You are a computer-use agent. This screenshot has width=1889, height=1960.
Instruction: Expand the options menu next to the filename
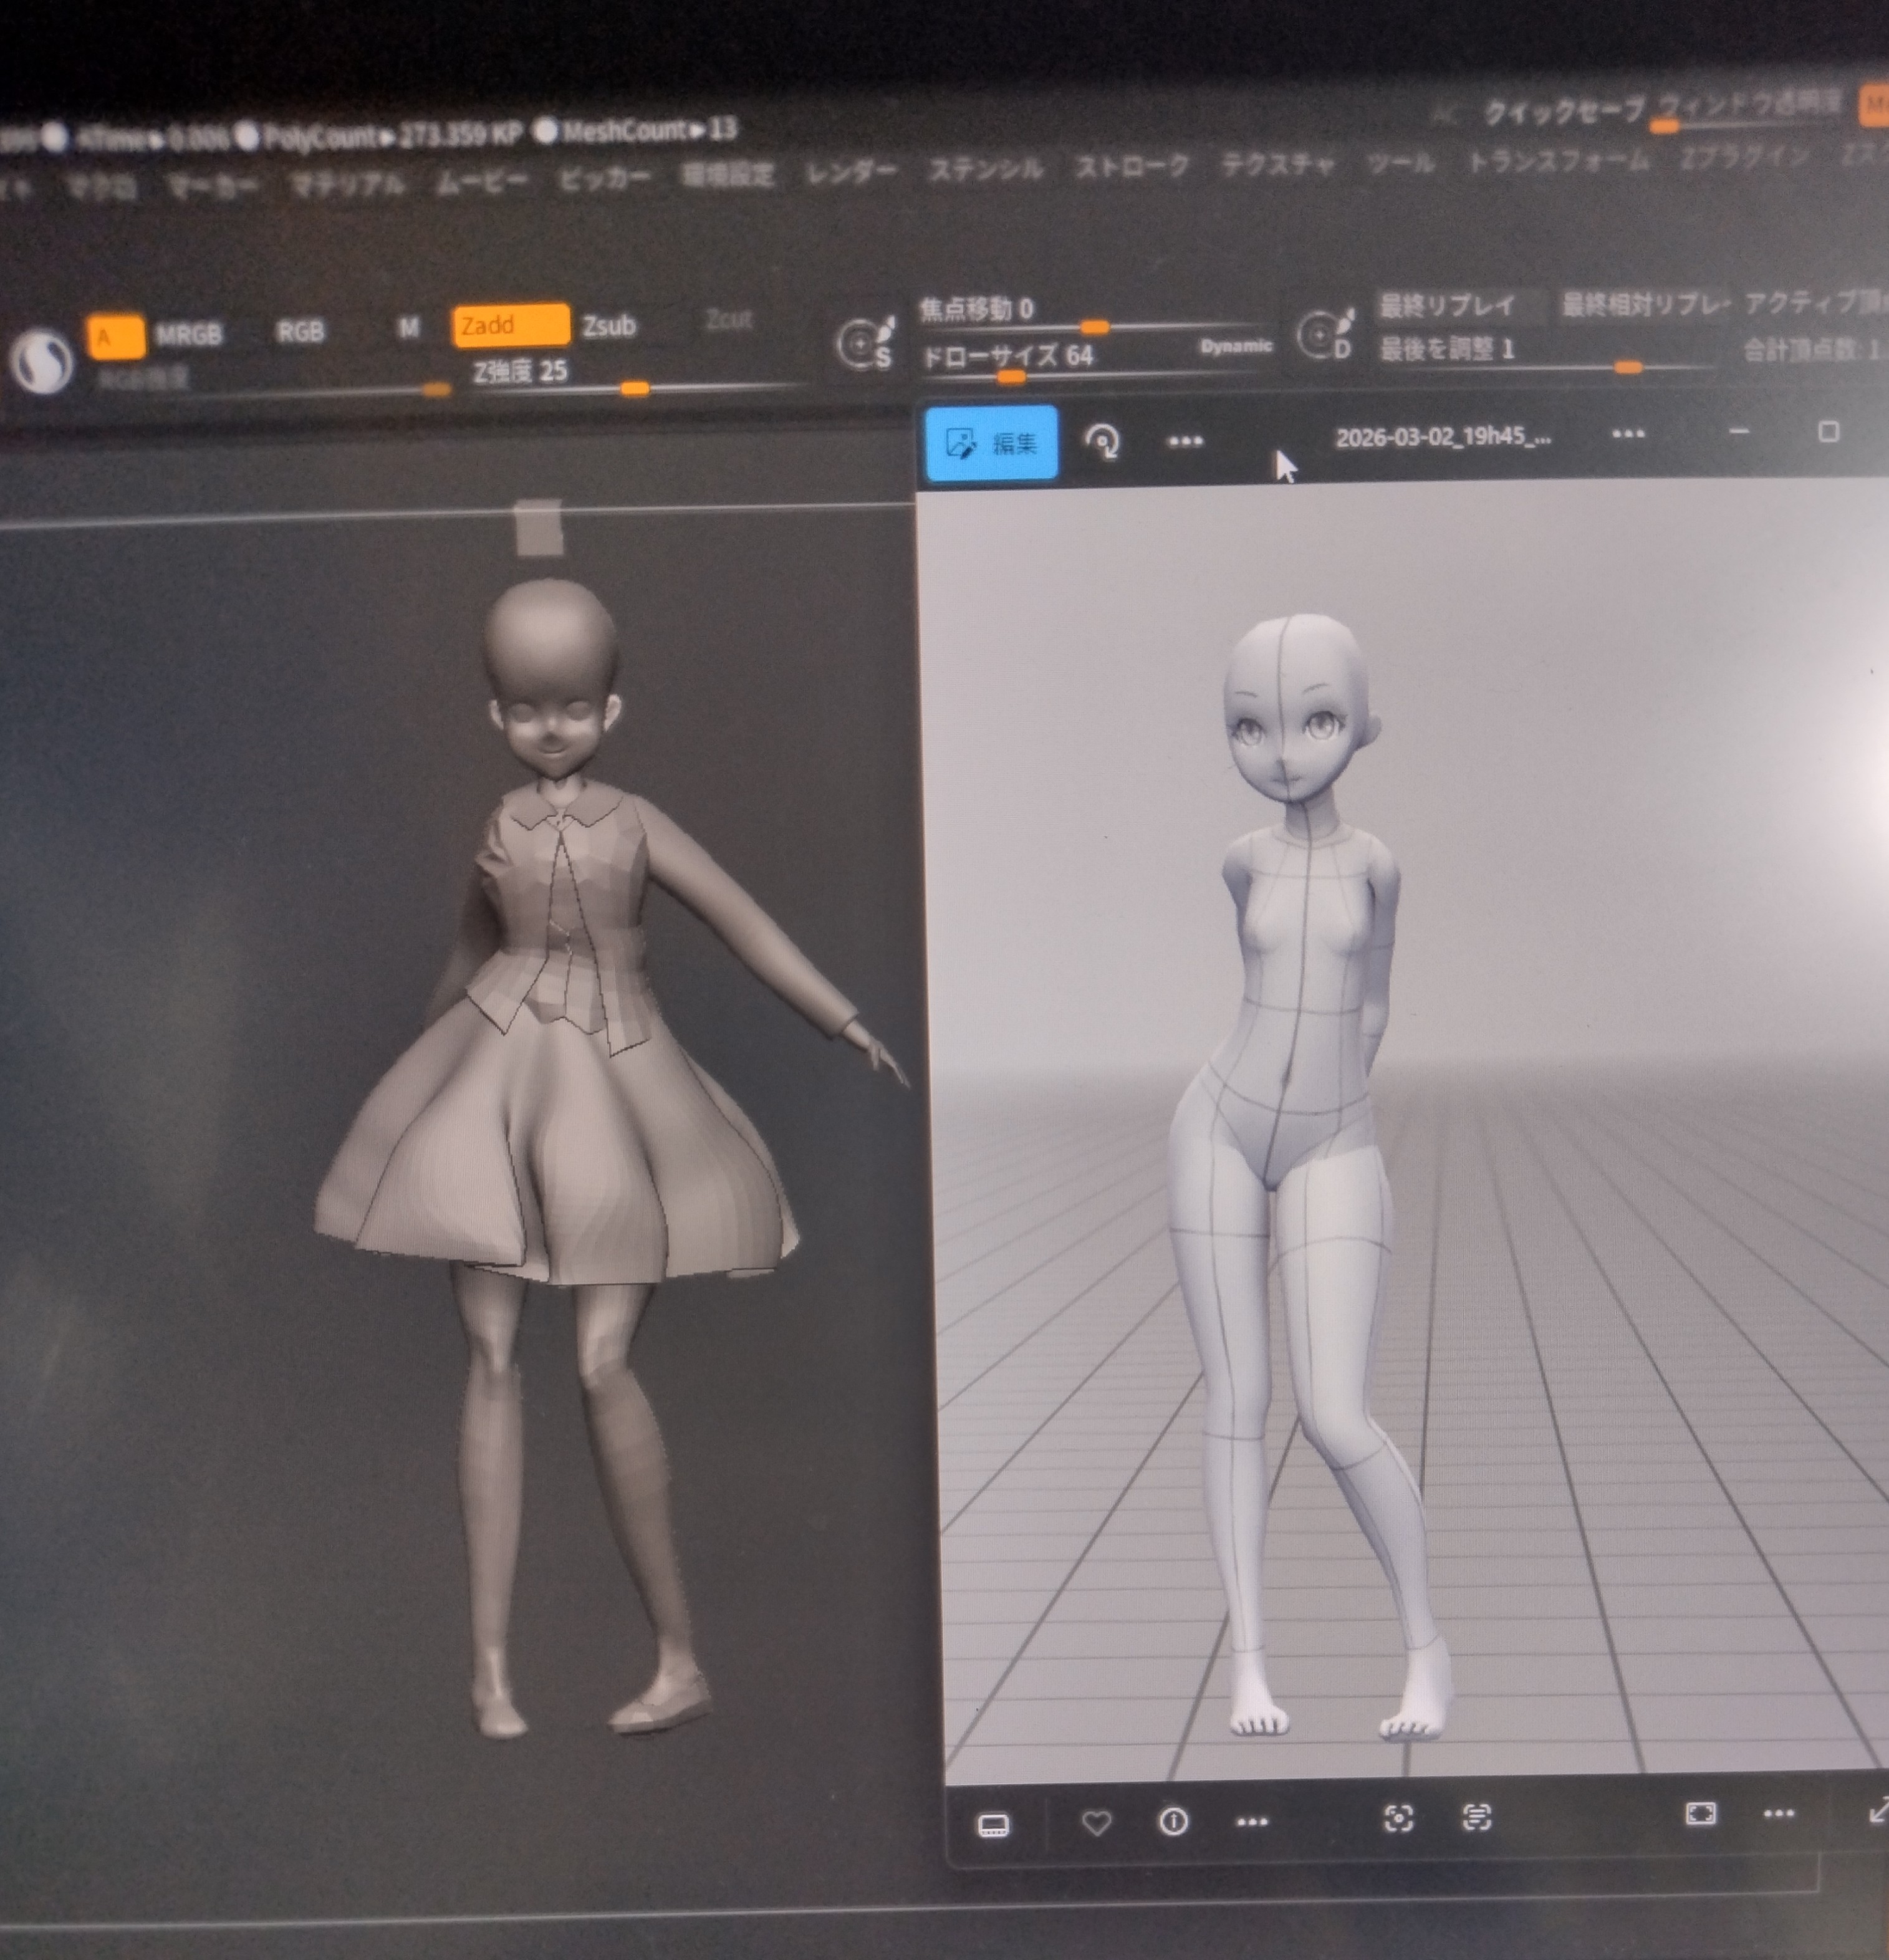click(x=1628, y=434)
